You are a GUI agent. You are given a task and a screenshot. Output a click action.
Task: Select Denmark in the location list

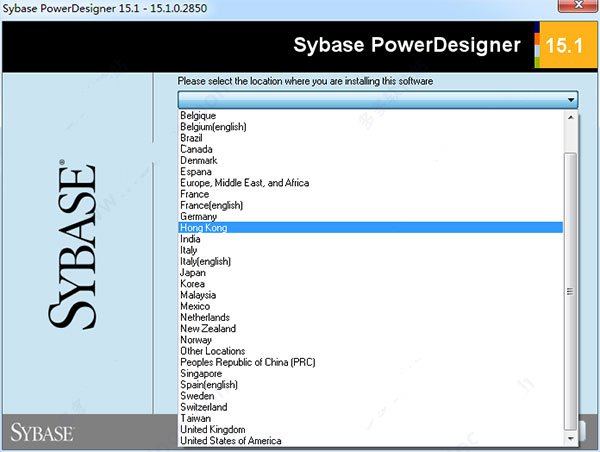coord(370,160)
